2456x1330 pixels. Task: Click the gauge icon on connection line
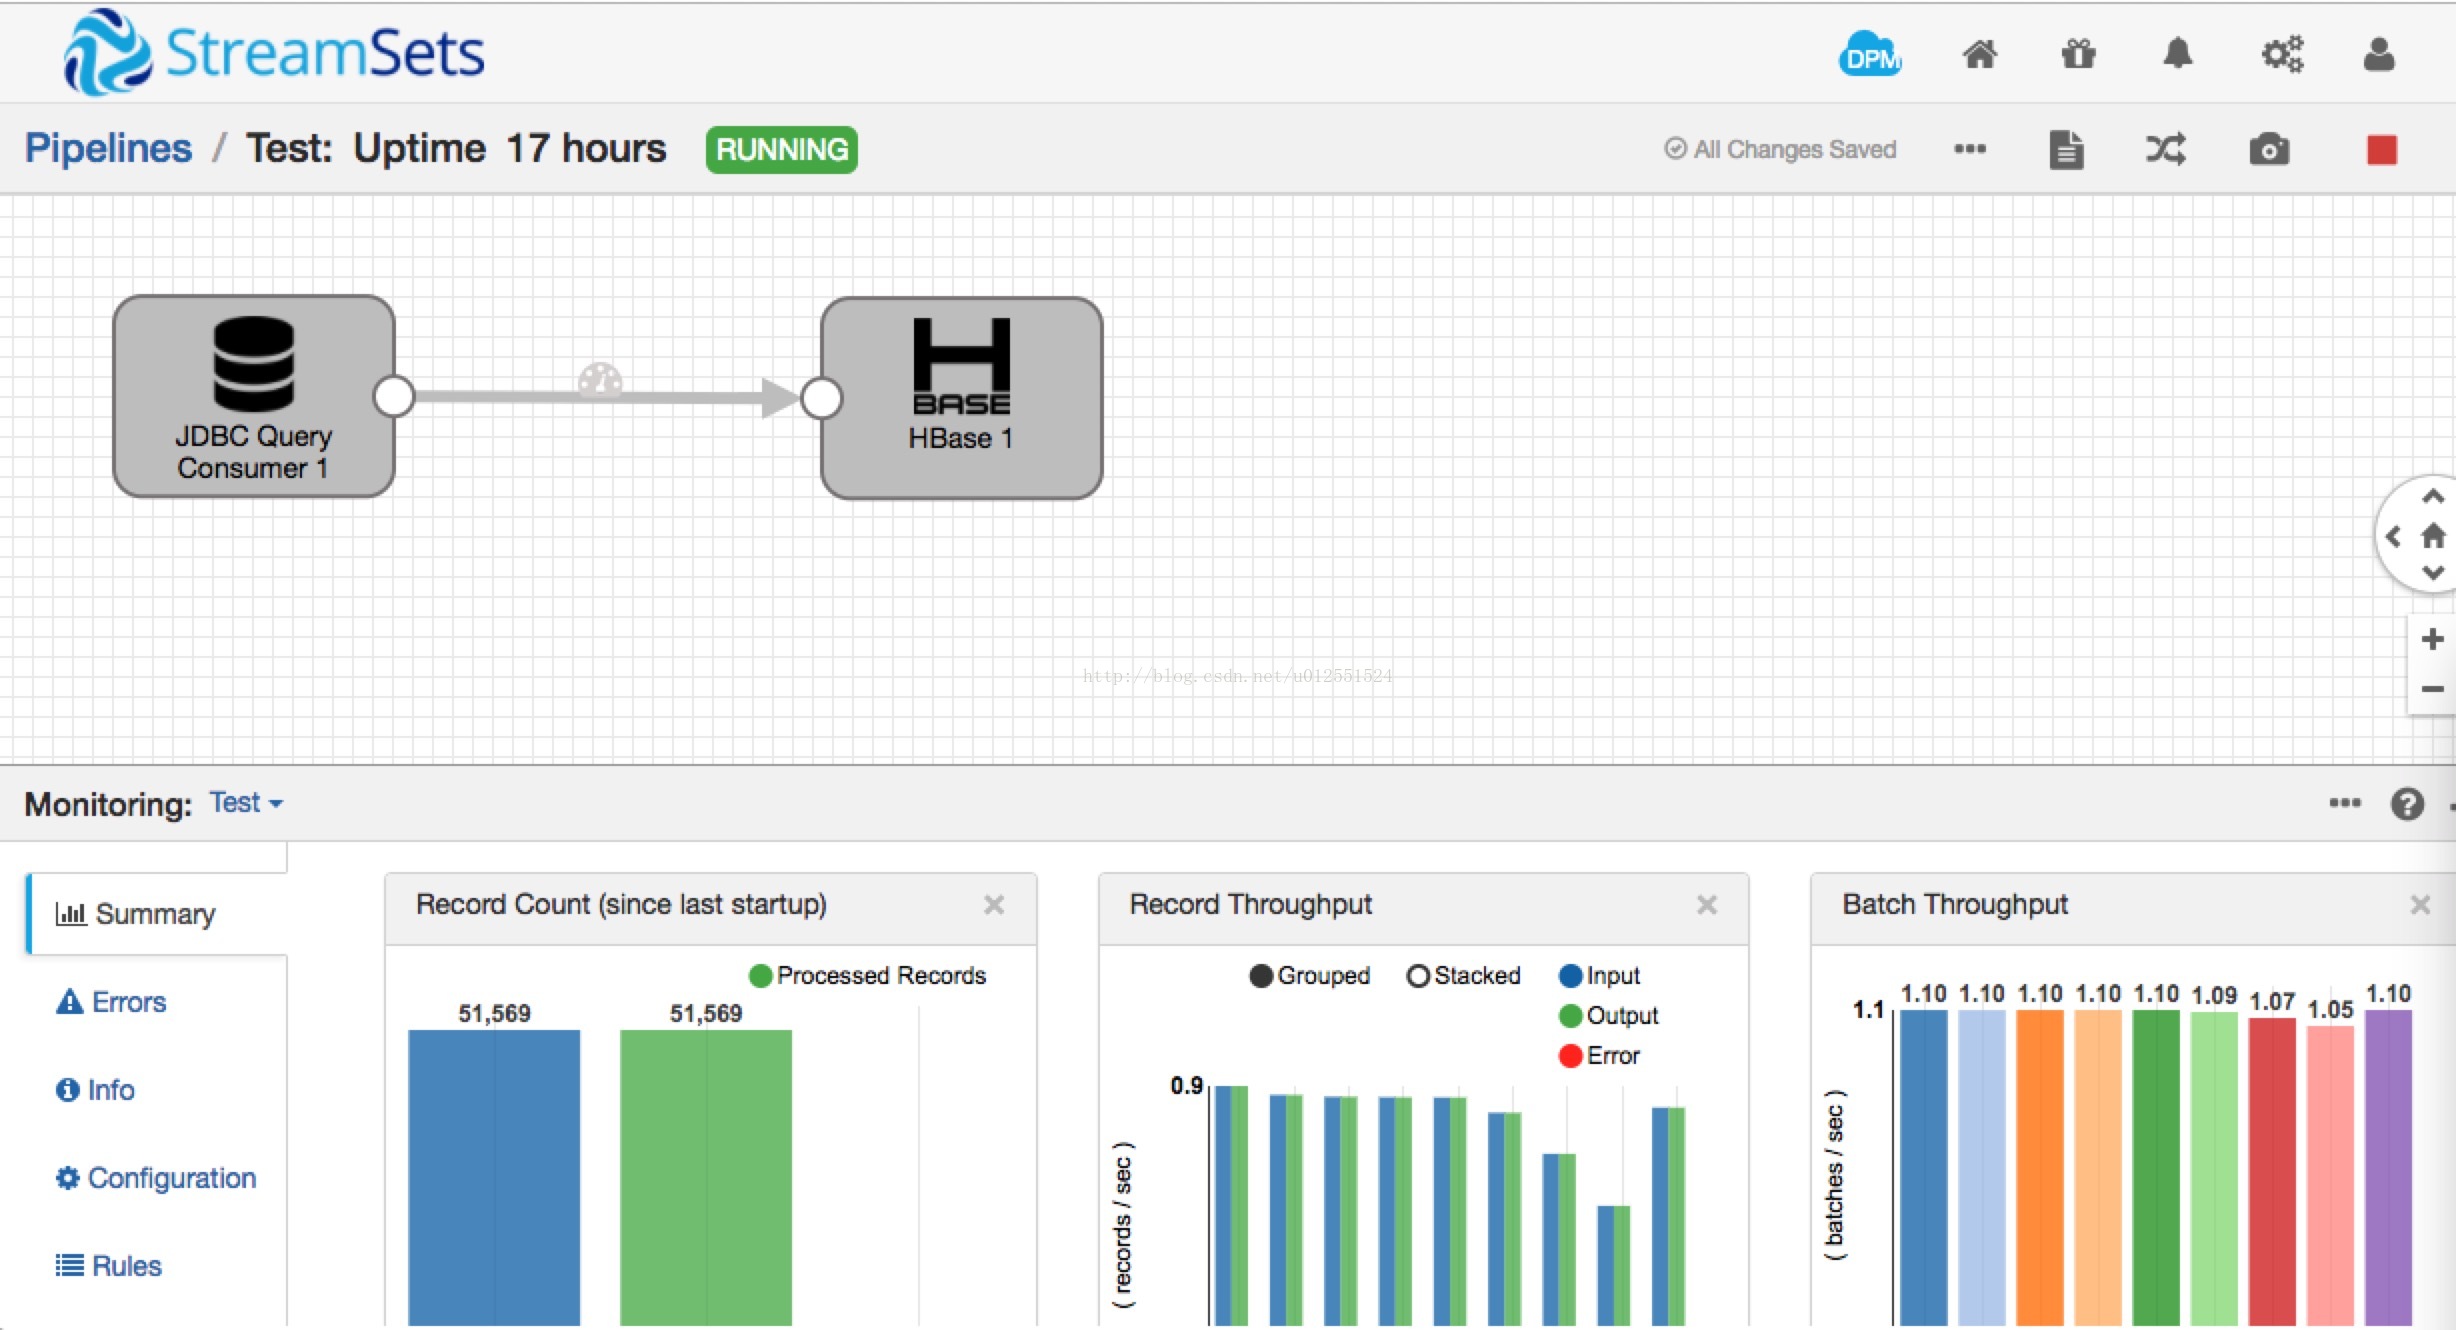point(600,381)
